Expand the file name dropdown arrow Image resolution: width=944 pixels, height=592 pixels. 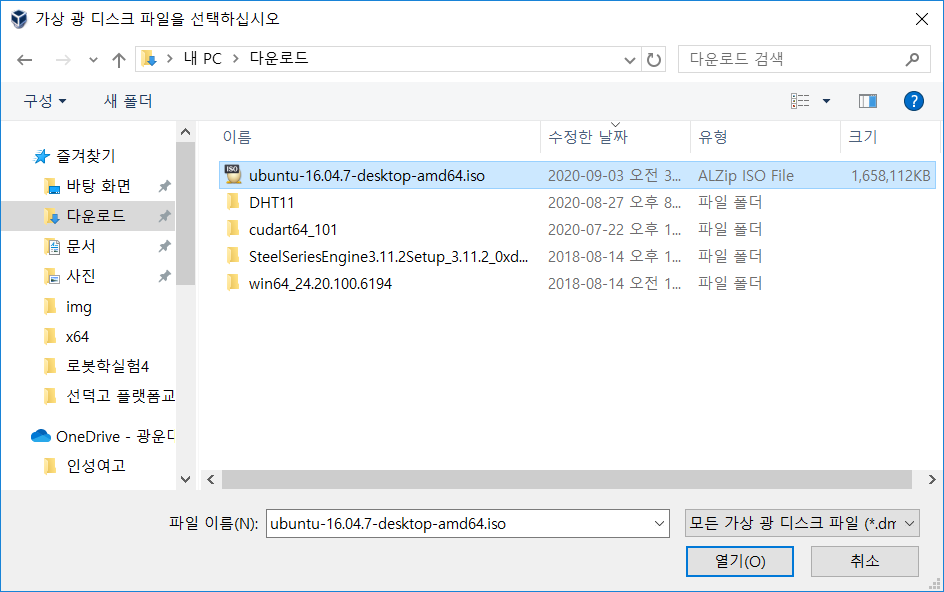coord(659,524)
